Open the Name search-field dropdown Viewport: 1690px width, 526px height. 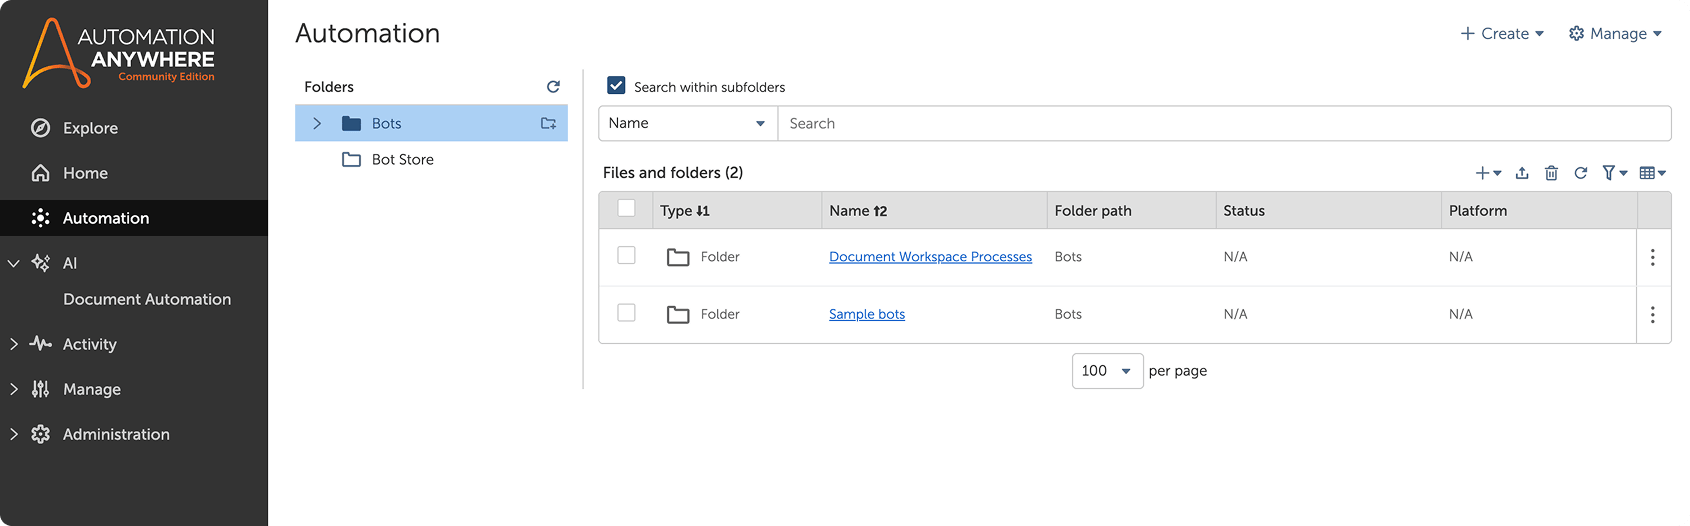688,123
